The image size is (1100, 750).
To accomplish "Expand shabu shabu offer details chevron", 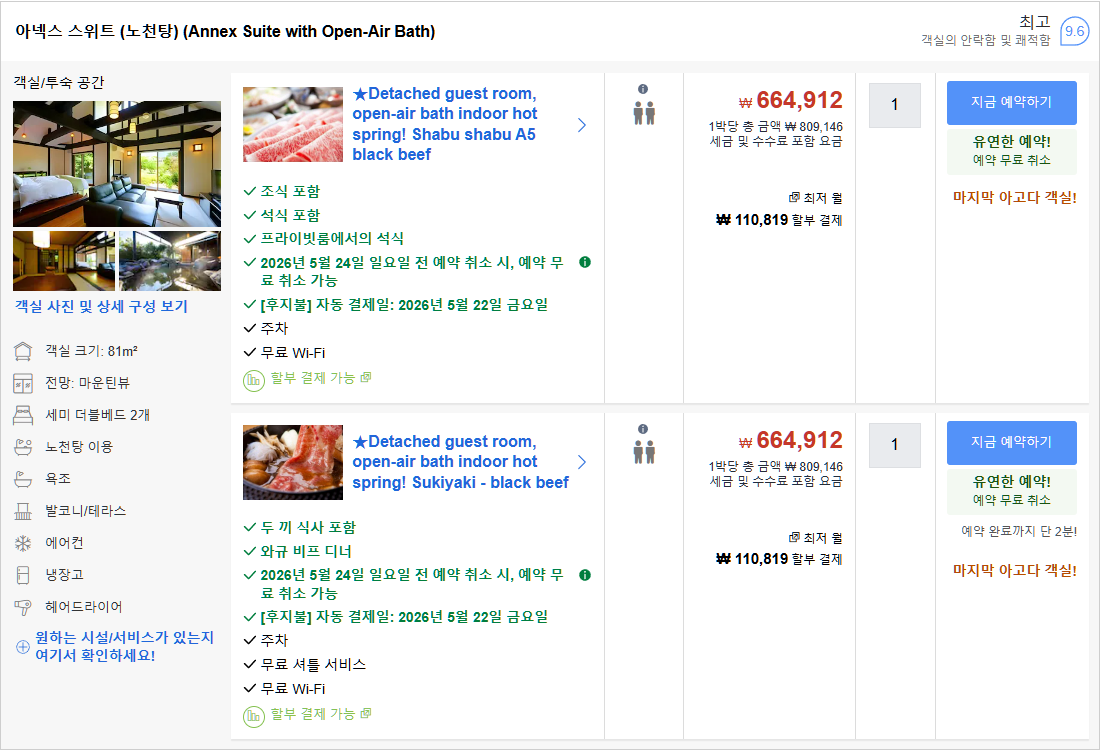I will [x=582, y=125].
